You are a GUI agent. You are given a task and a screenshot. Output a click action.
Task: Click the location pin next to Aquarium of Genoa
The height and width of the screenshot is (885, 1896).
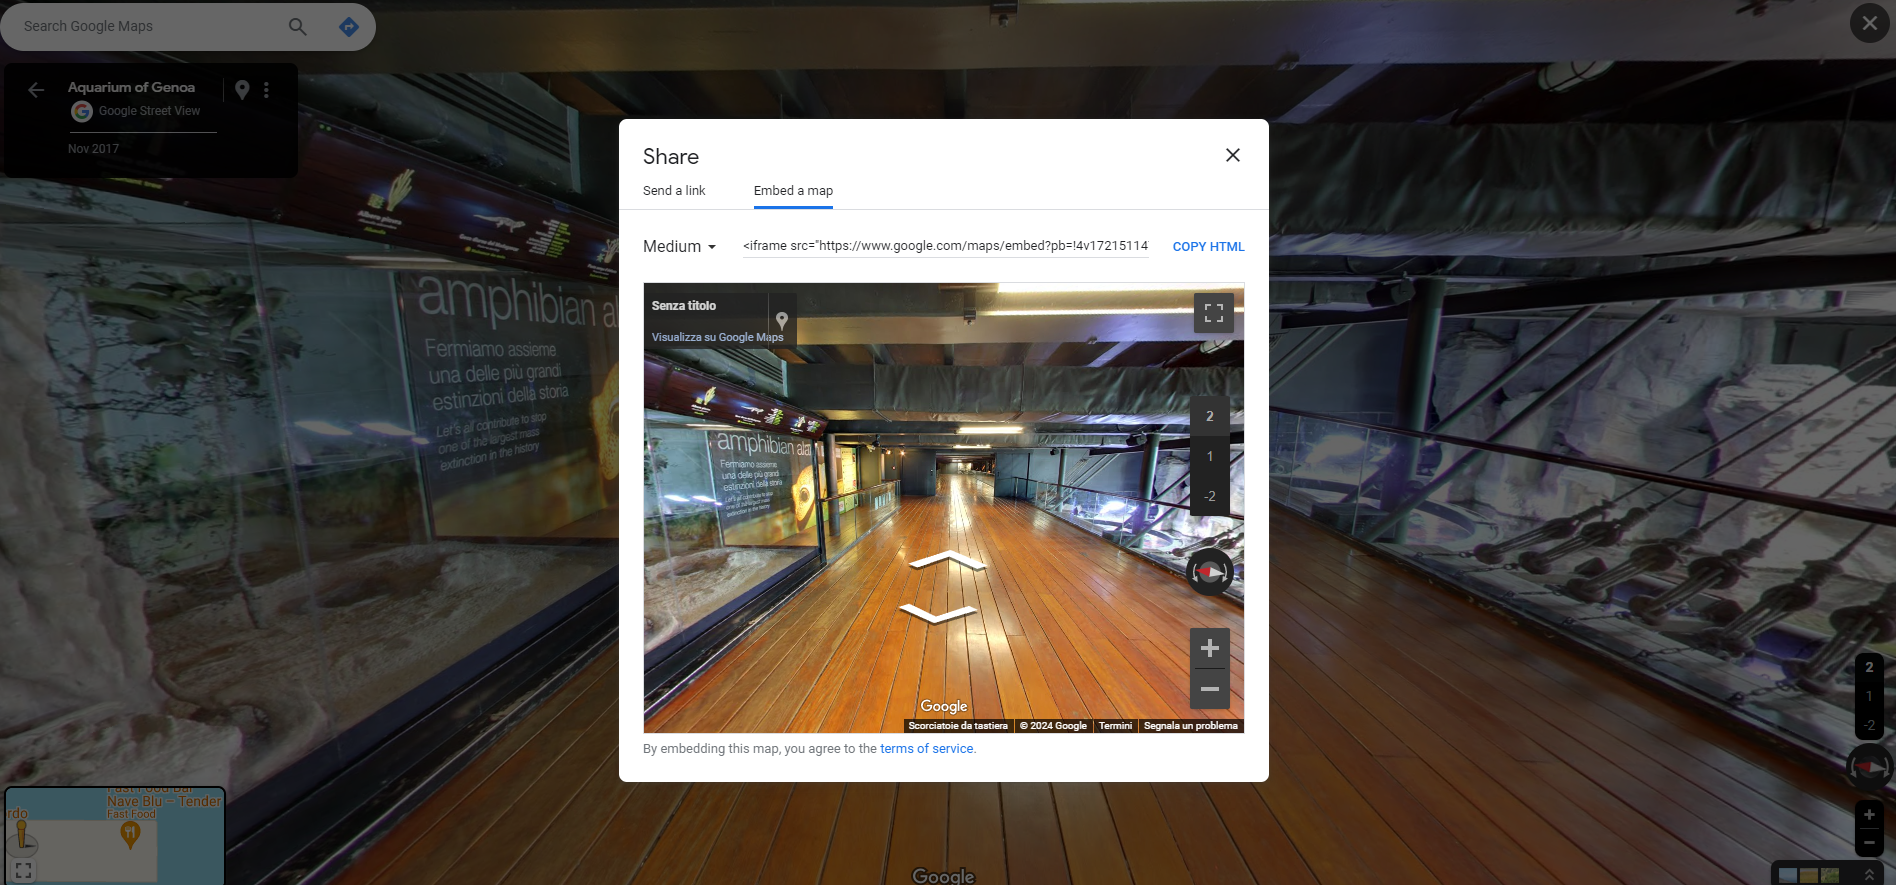pos(242,90)
